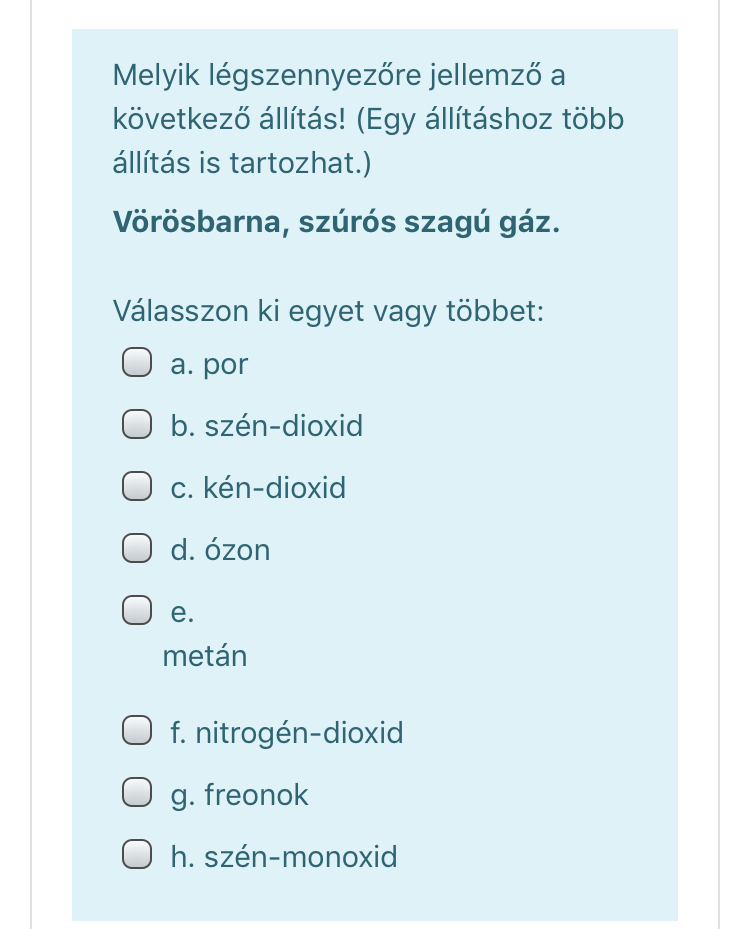Check the 'f. nitrogén-dioxid' checkbox
This screenshot has height=929, width=750.
[x=137, y=733]
